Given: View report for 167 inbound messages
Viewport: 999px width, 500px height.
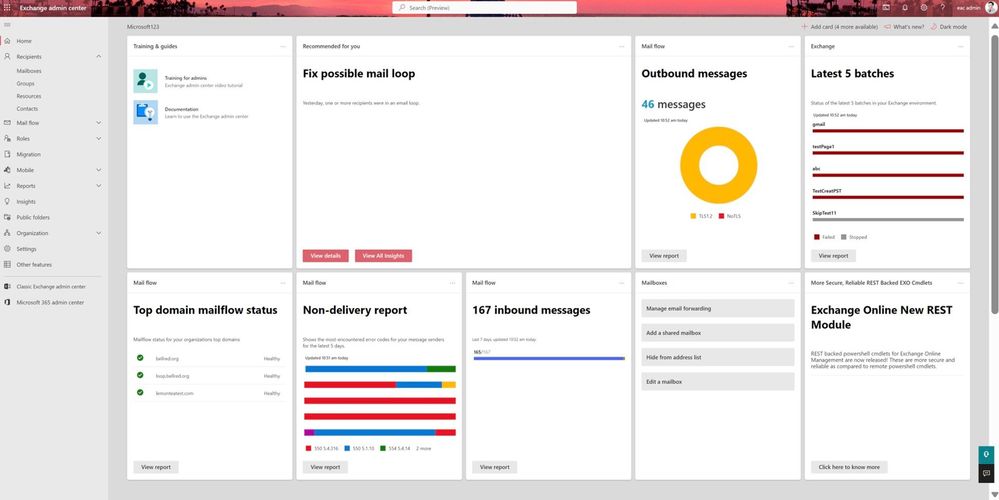Looking at the screenshot, I should [x=495, y=467].
